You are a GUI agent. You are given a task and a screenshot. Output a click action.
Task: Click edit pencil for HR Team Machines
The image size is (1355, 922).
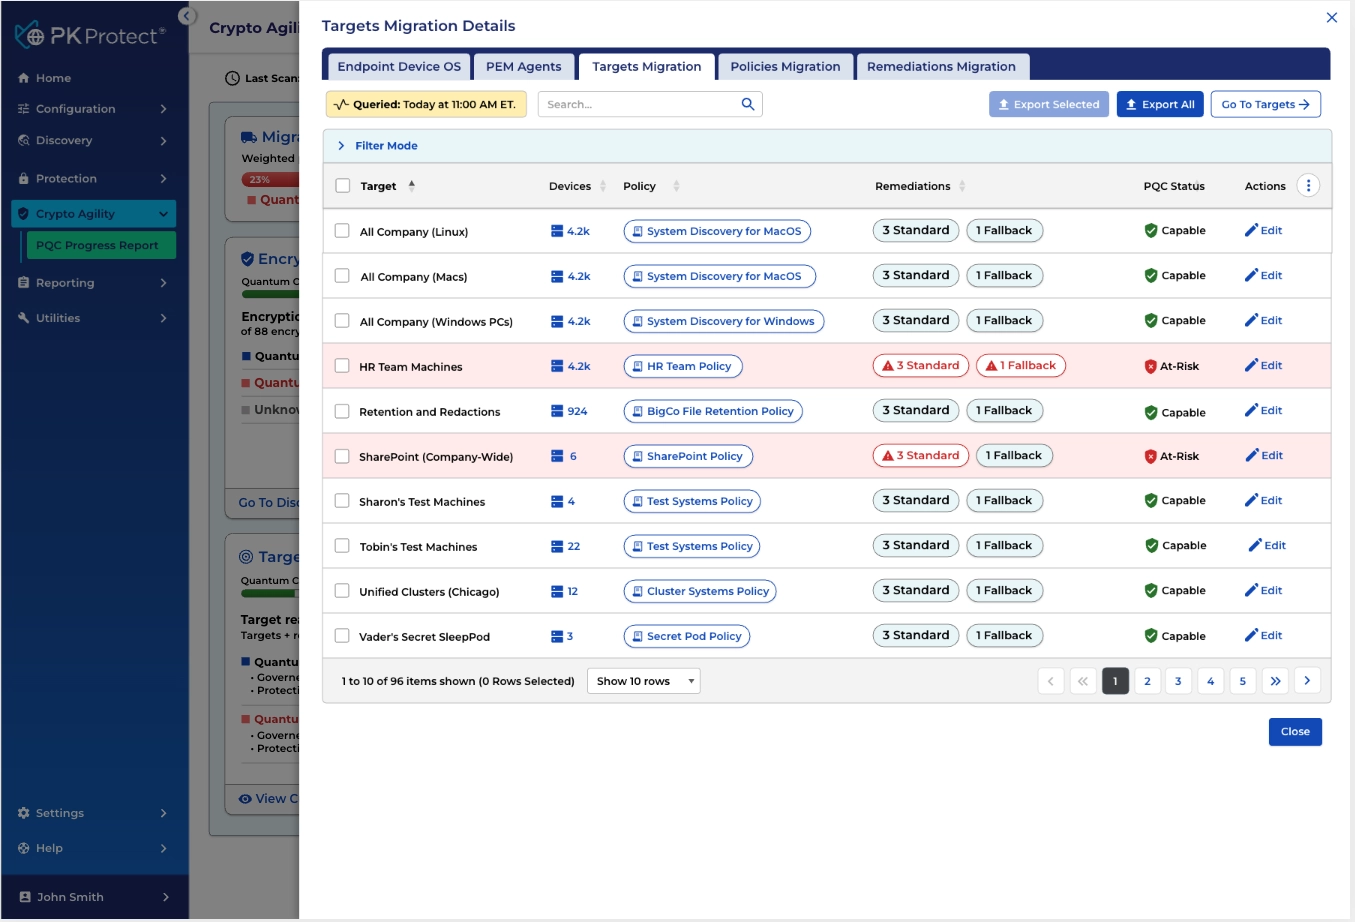(1251, 365)
